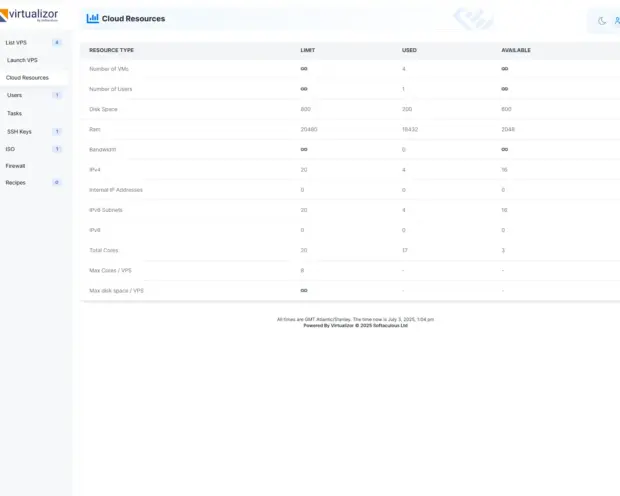Toggle dark mode with the moon icon
This screenshot has width=620, height=496.
pyautogui.click(x=602, y=21)
